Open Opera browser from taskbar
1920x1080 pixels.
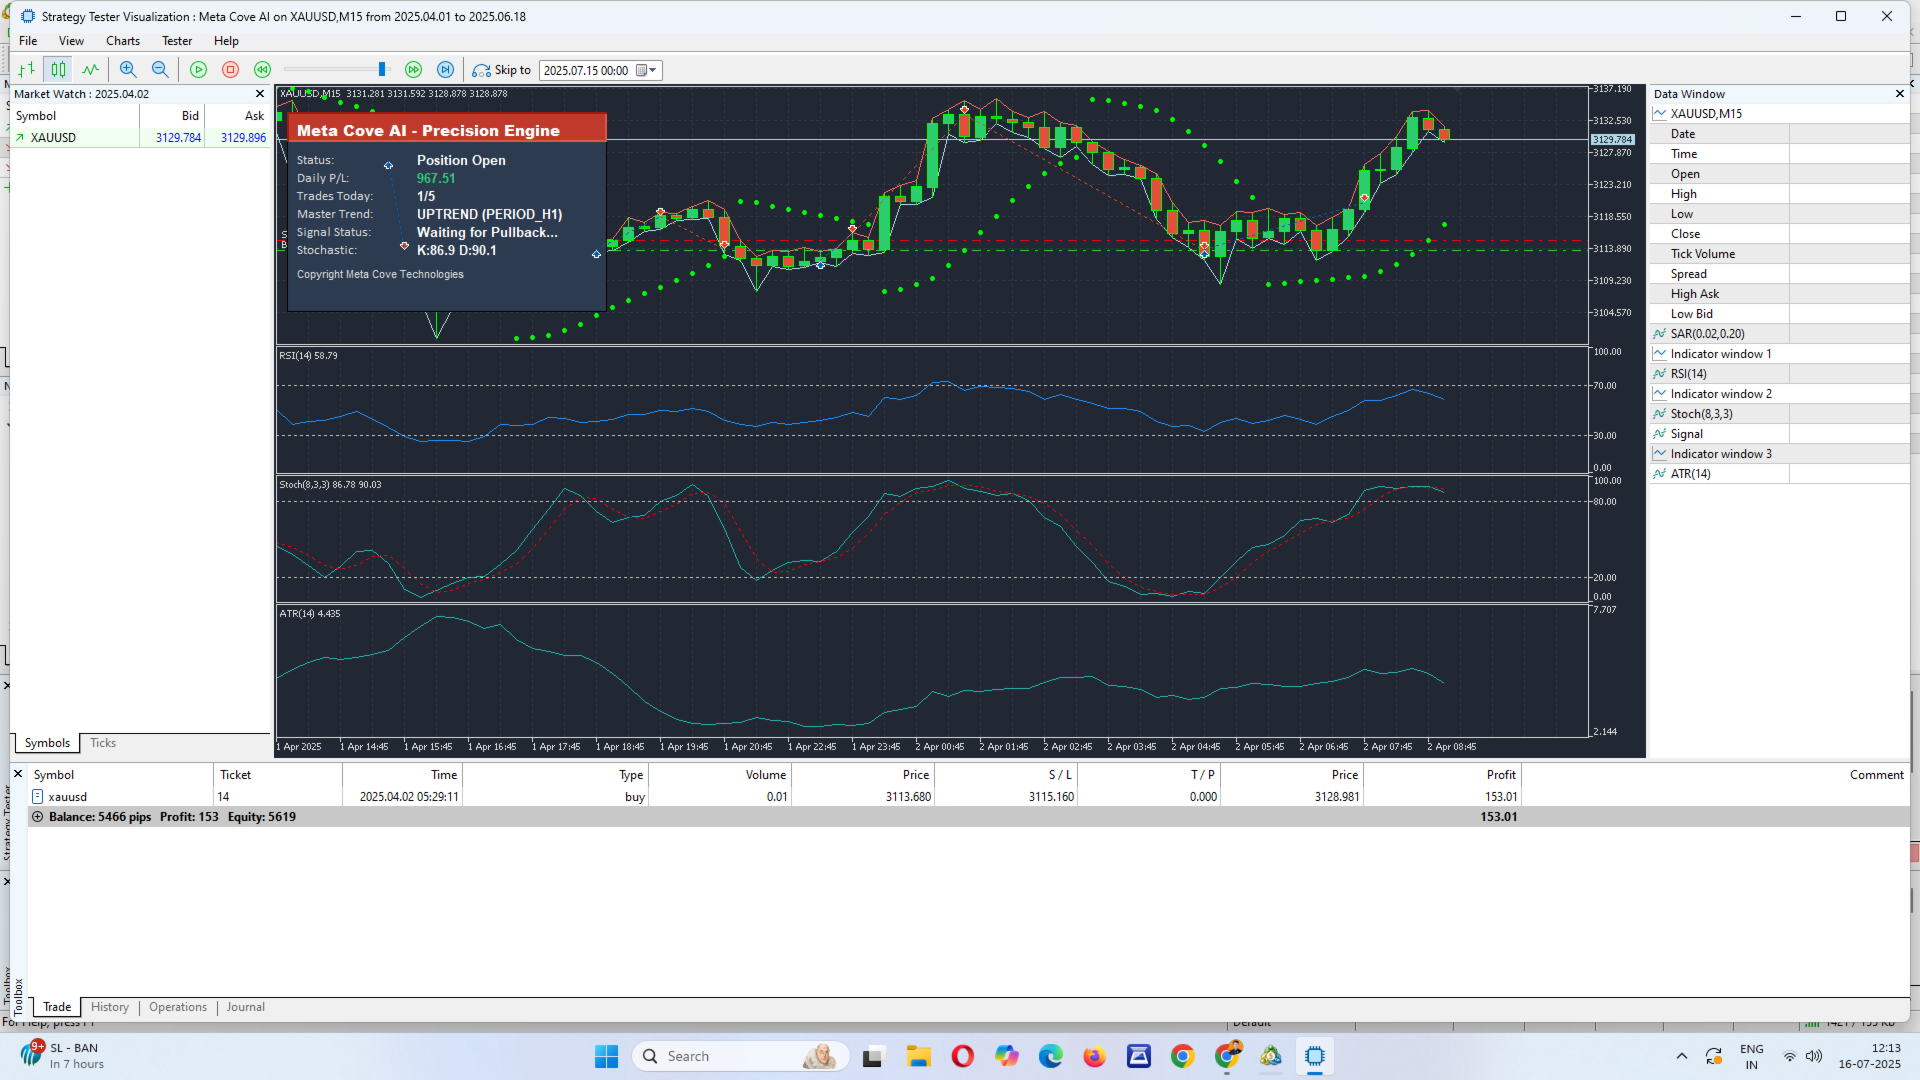[962, 1056]
